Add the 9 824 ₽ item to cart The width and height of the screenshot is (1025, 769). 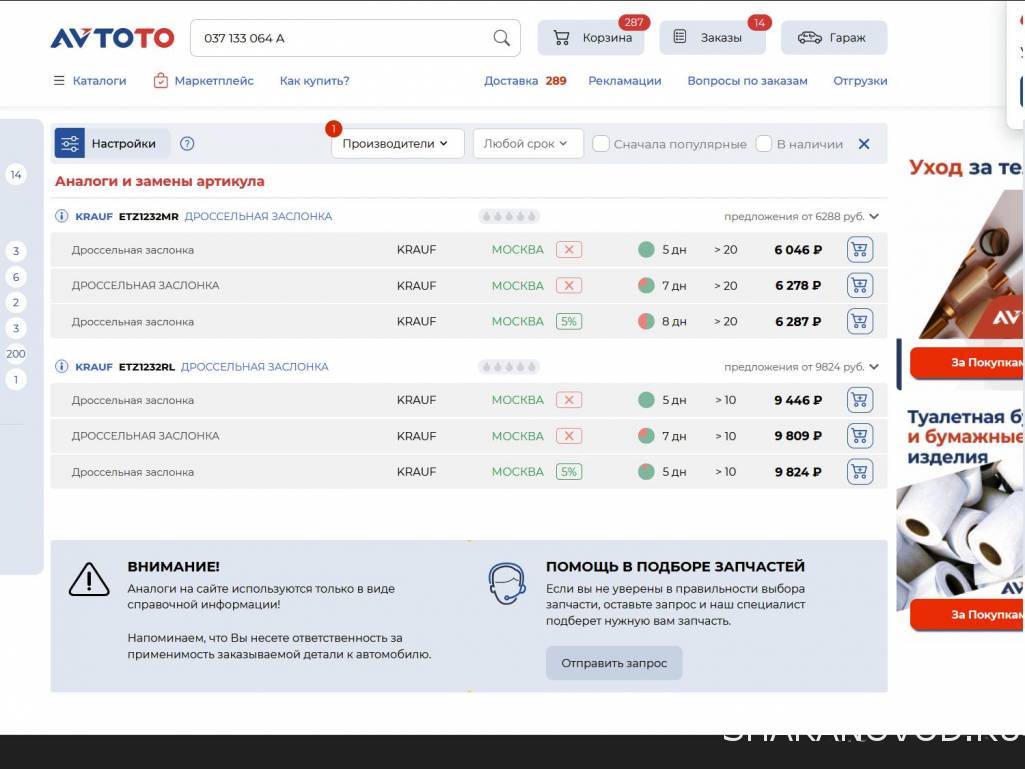click(x=859, y=472)
